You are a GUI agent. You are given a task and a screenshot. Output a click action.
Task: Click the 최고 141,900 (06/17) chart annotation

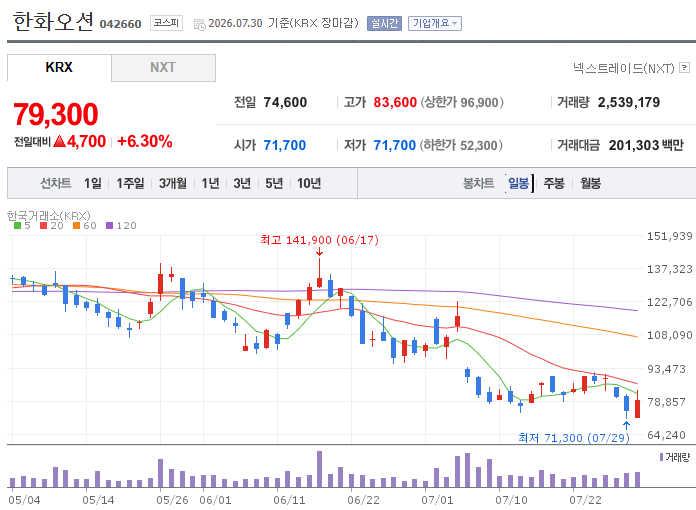point(319,240)
